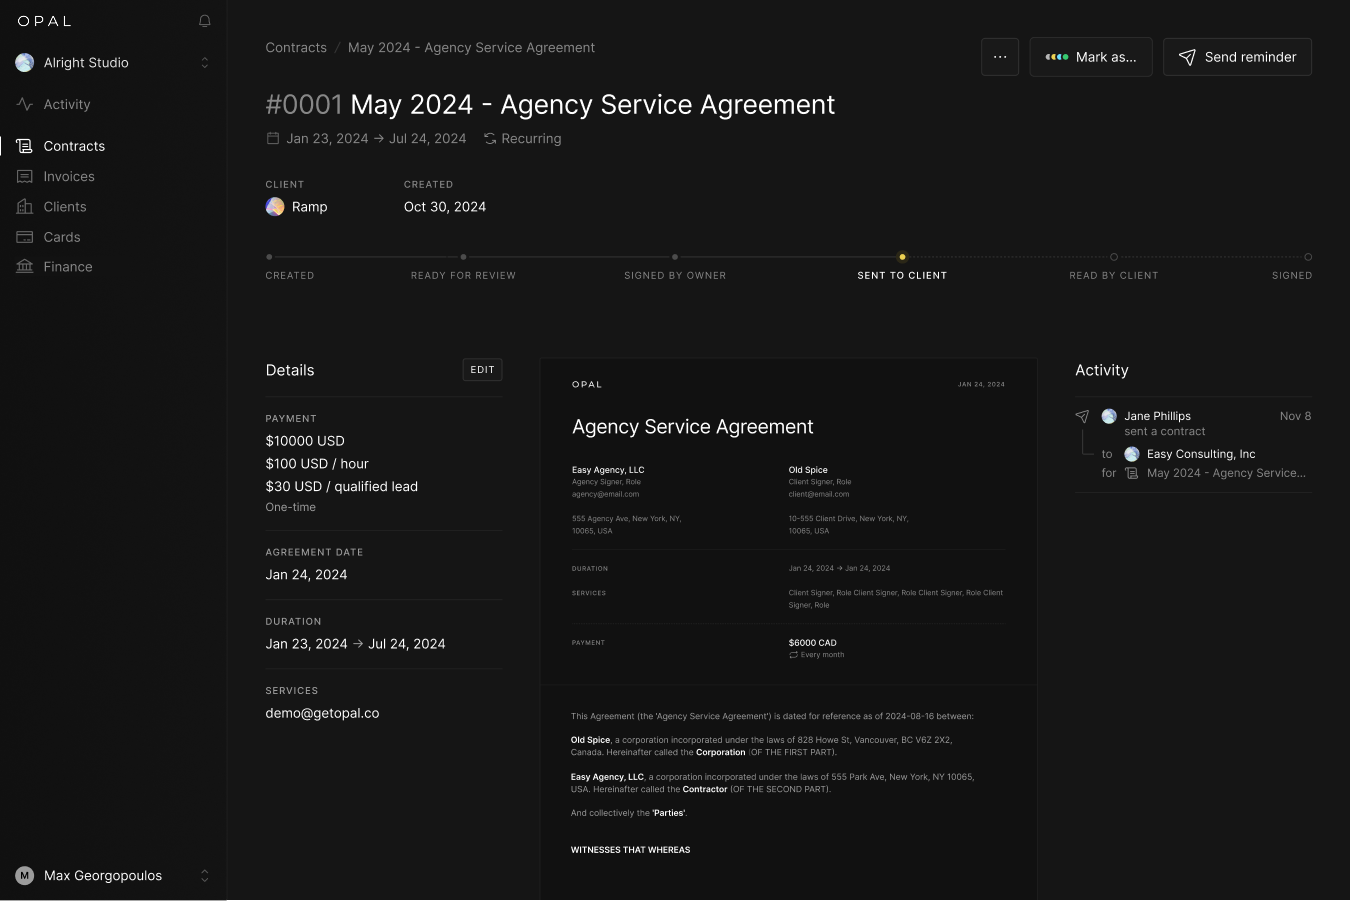Open May 2024 - Agency Service... activity link

pos(1226,473)
